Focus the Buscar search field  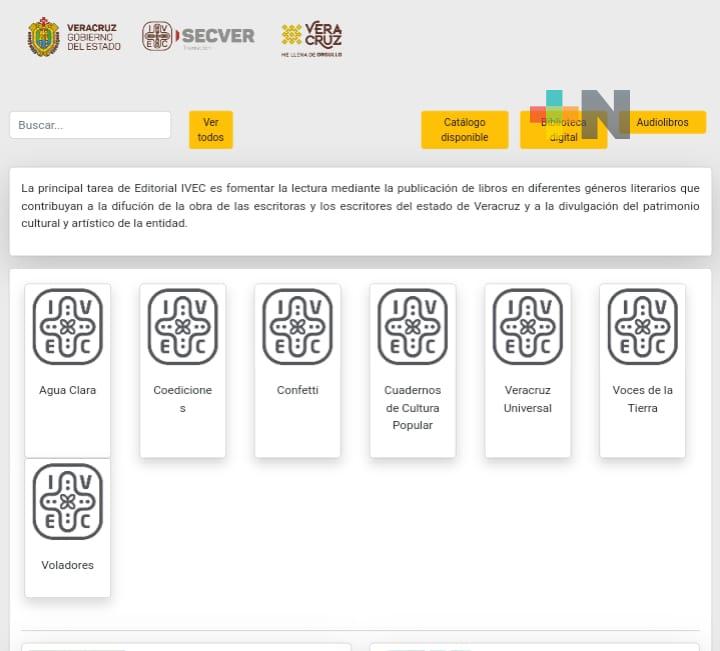(90, 125)
